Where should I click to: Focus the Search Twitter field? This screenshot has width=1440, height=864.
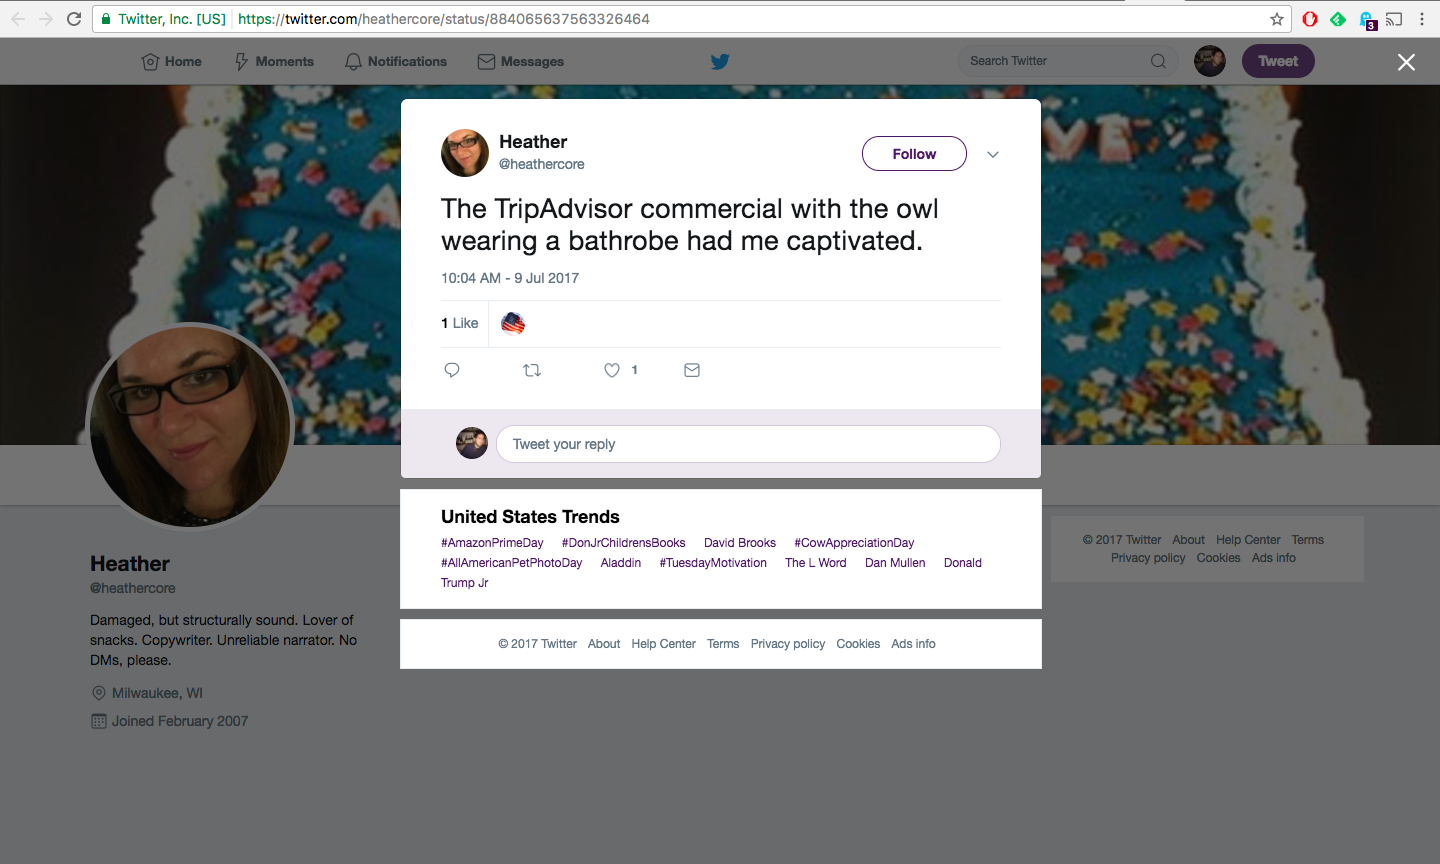(x=1068, y=61)
